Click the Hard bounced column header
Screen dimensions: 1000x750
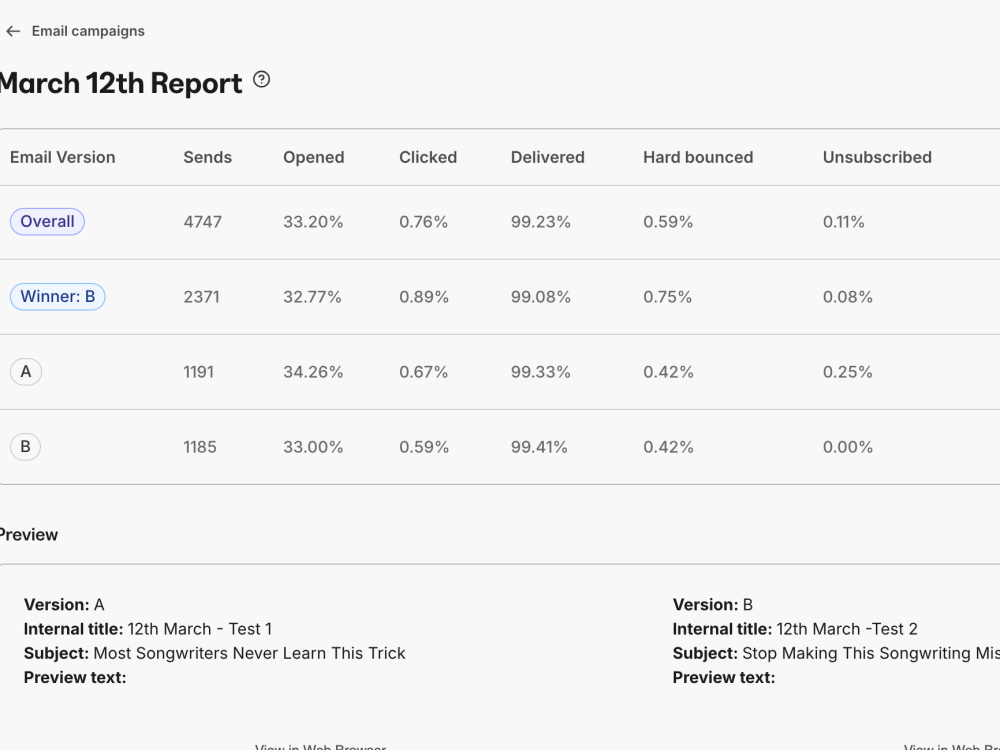(698, 158)
